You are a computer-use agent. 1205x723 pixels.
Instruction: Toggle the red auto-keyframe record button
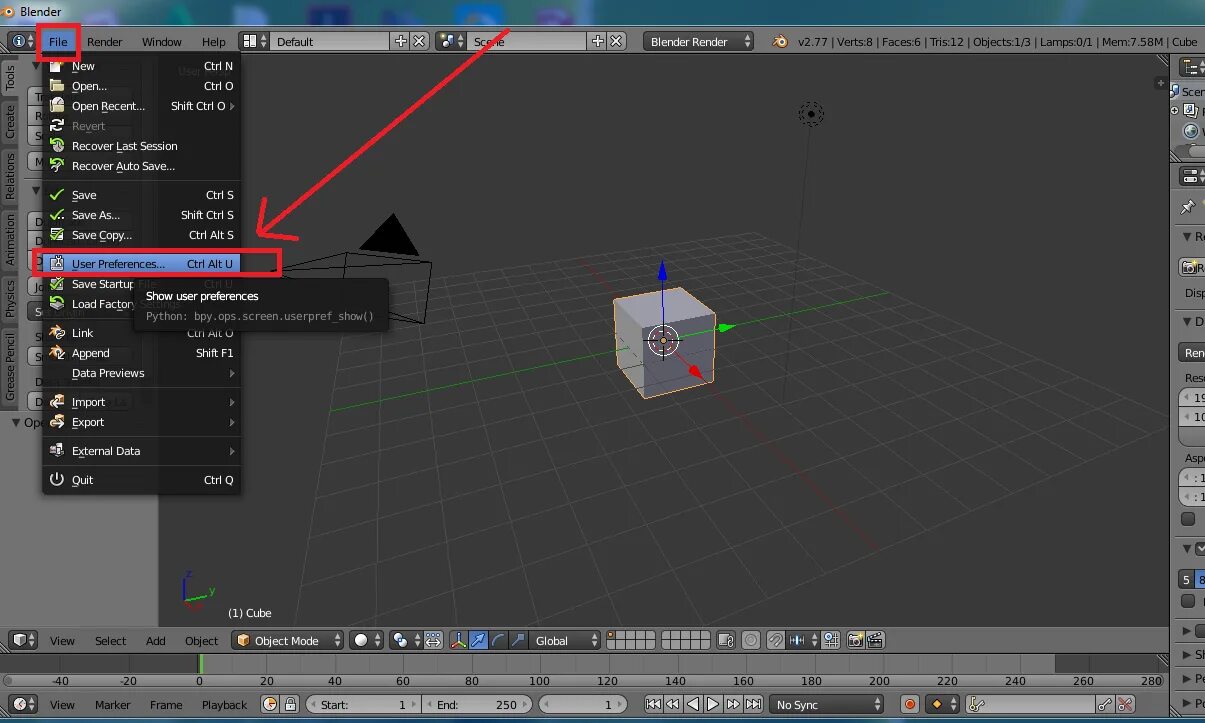coord(910,705)
